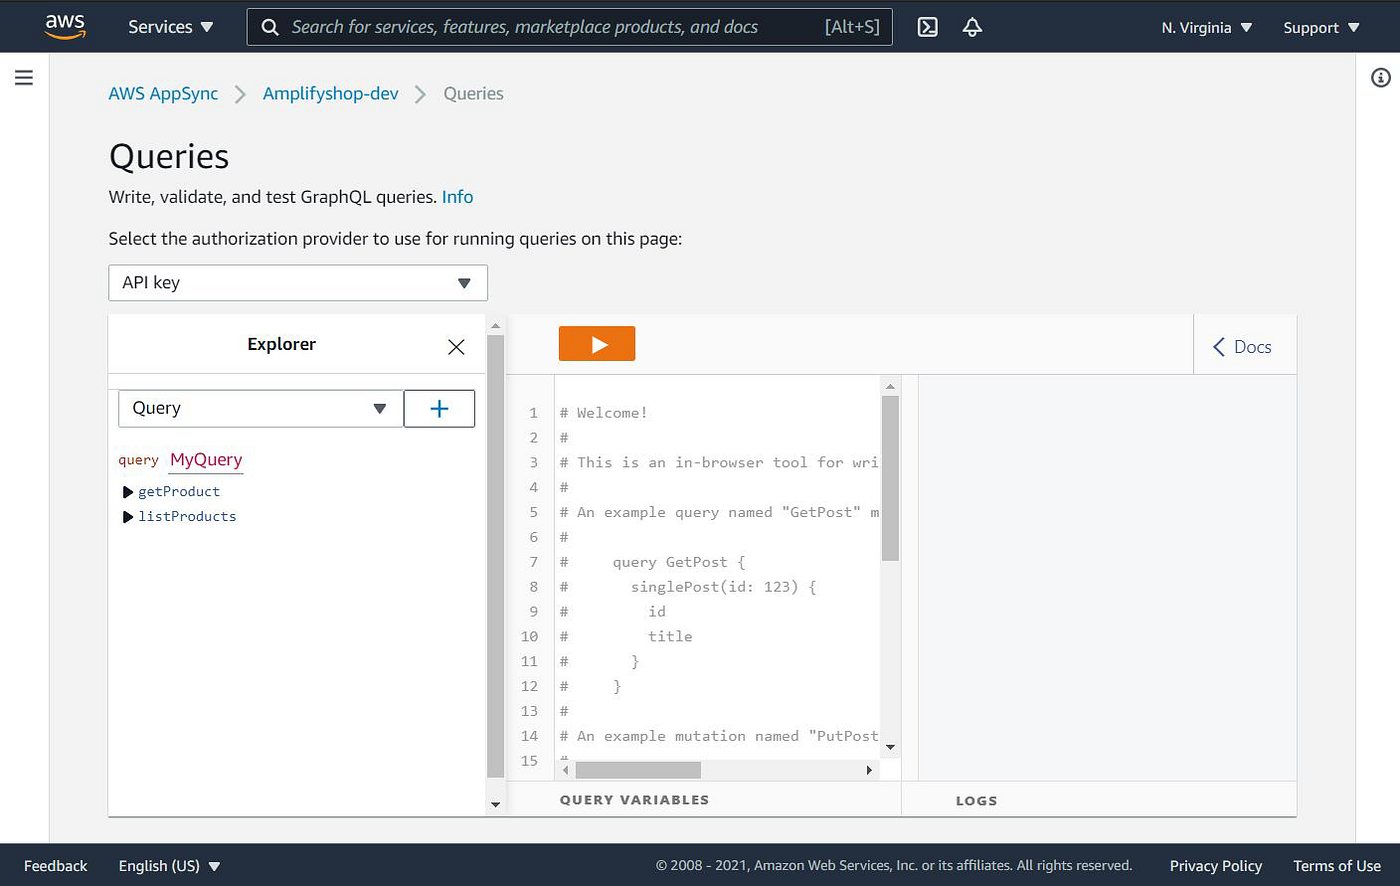Open the N. Virginia region dropdown
The image size is (1400, 886).
click(1207, 28)
